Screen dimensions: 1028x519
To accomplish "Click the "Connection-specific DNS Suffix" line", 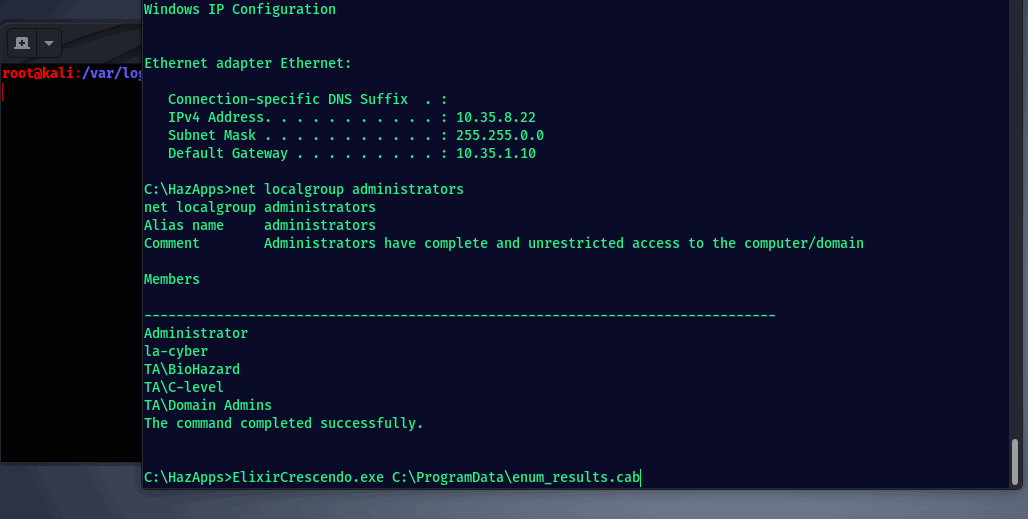I will [x=290, y=99].
